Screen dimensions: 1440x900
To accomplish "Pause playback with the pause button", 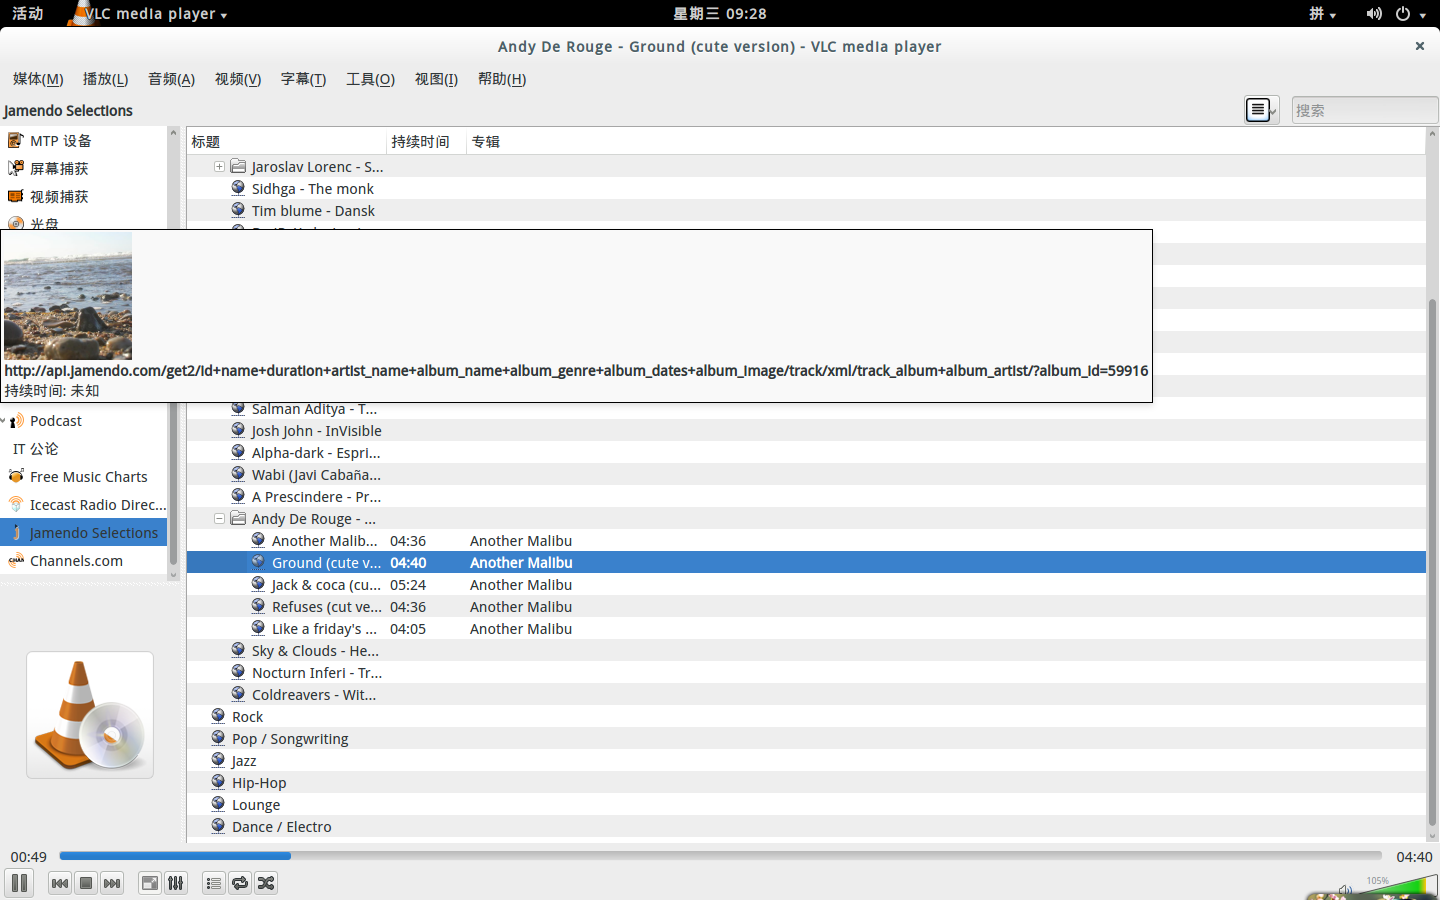I will point(19,883).
